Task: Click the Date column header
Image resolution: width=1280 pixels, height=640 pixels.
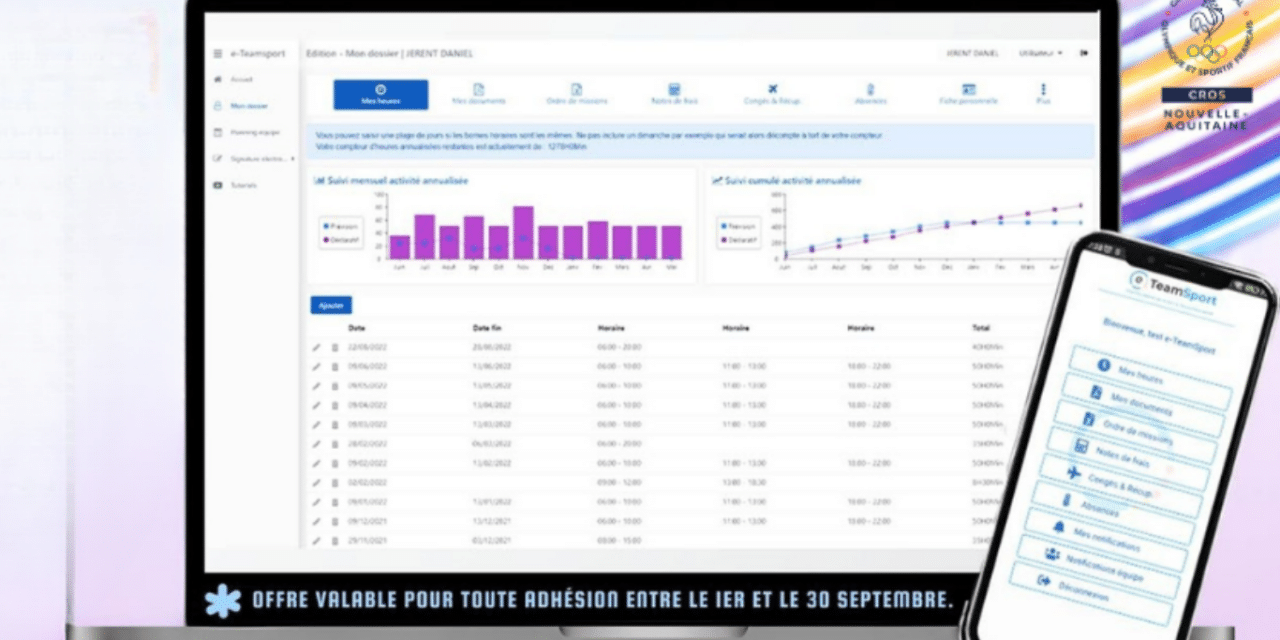Action: (x=357, y=327)
